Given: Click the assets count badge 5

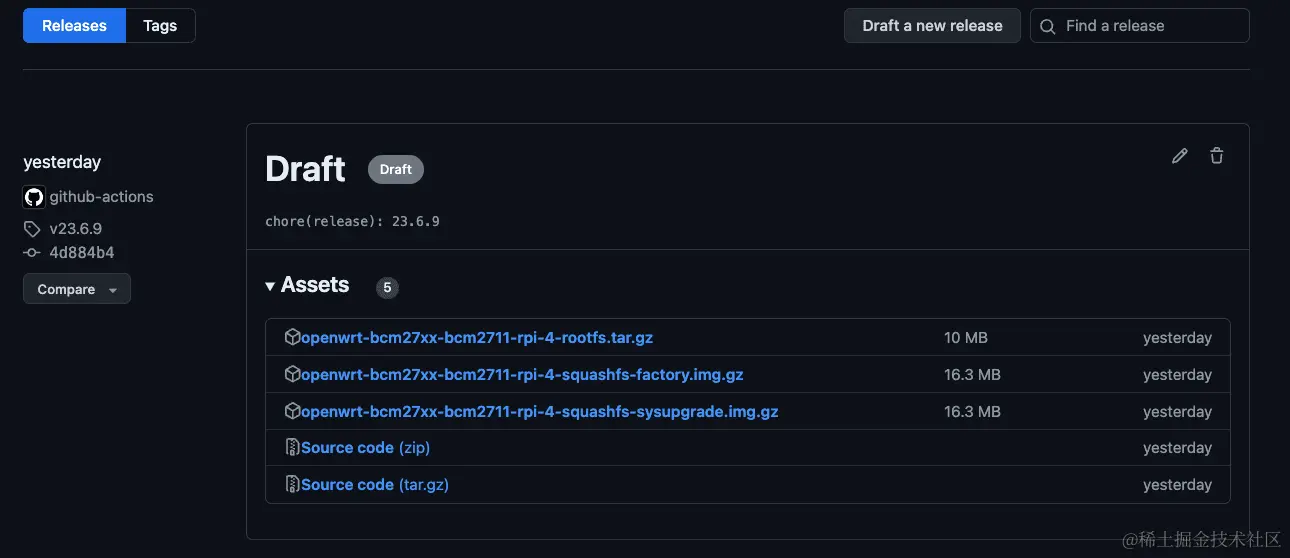Looking at the screenshot, I should pyautogui.click(x=387, y=288).
